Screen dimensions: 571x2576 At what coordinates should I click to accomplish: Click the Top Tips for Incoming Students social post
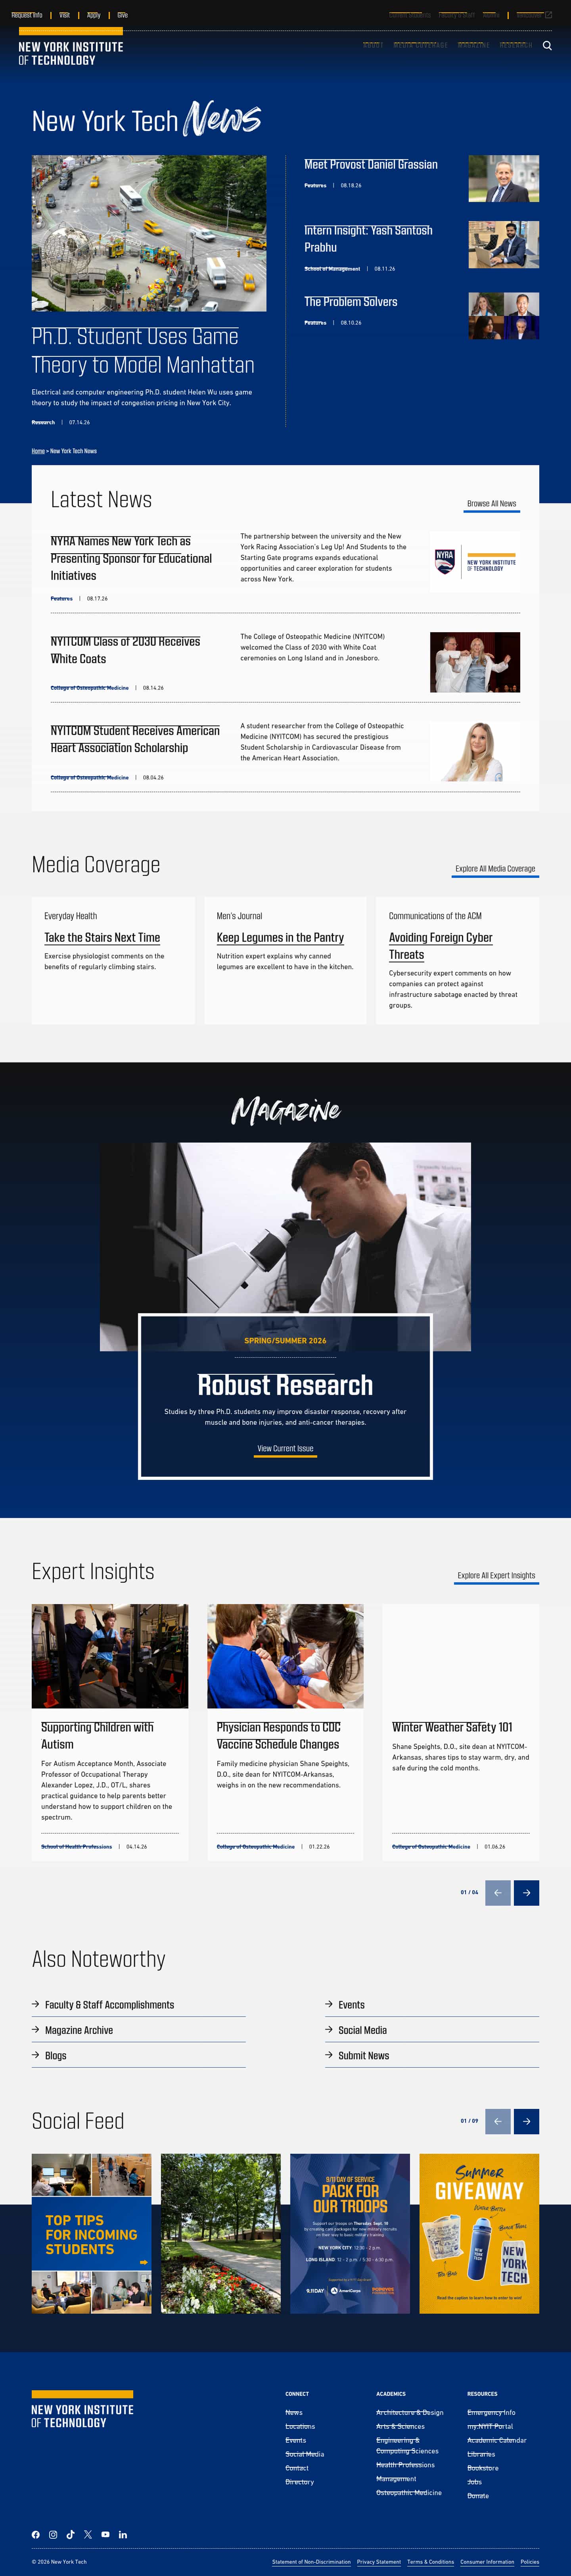(x=91, y=2233)
